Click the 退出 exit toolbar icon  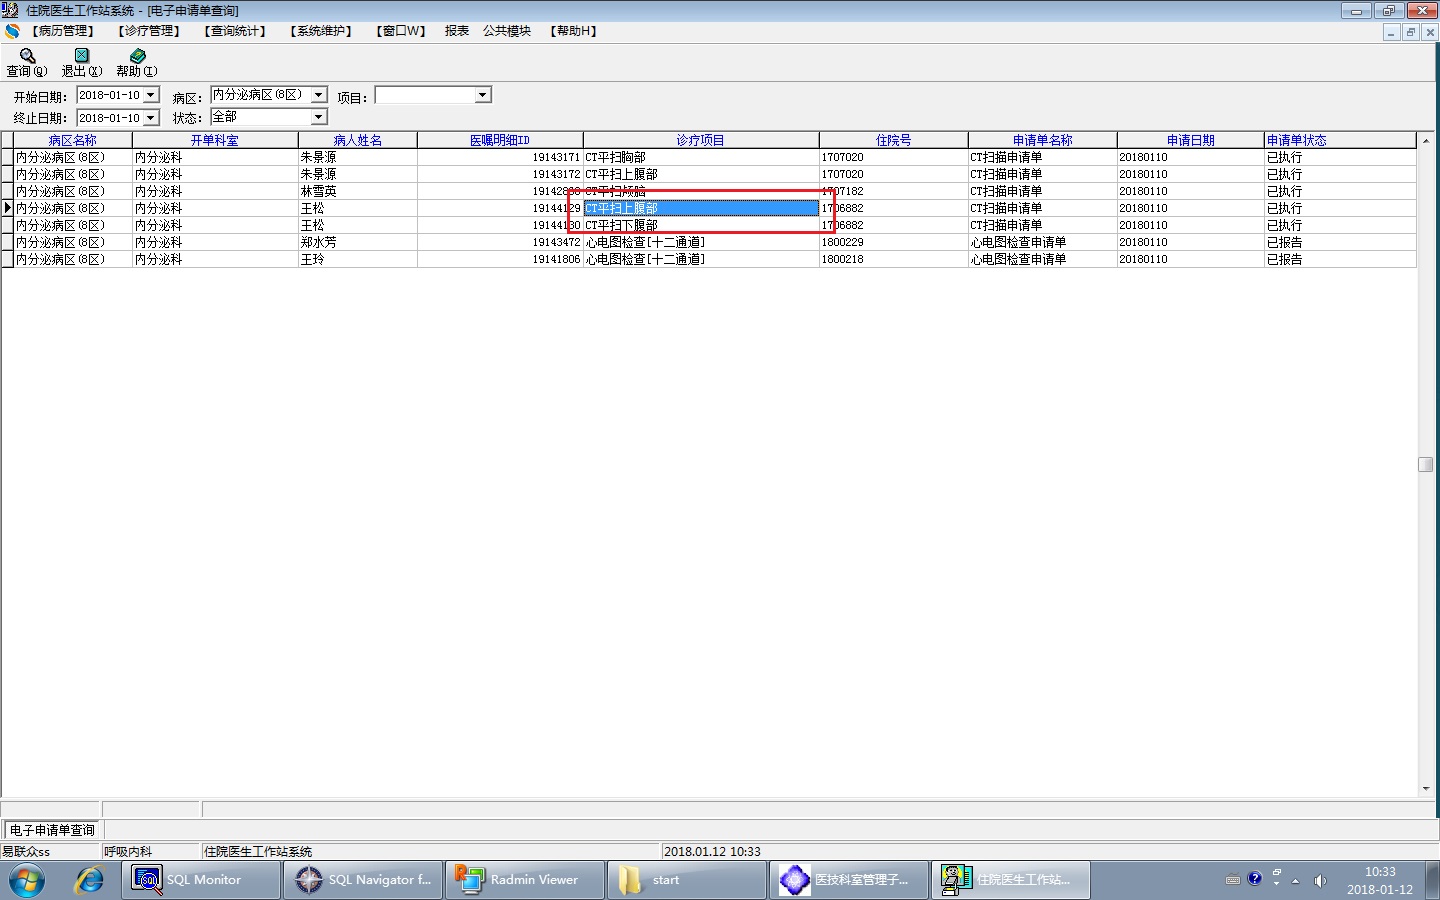click(82, 56)
